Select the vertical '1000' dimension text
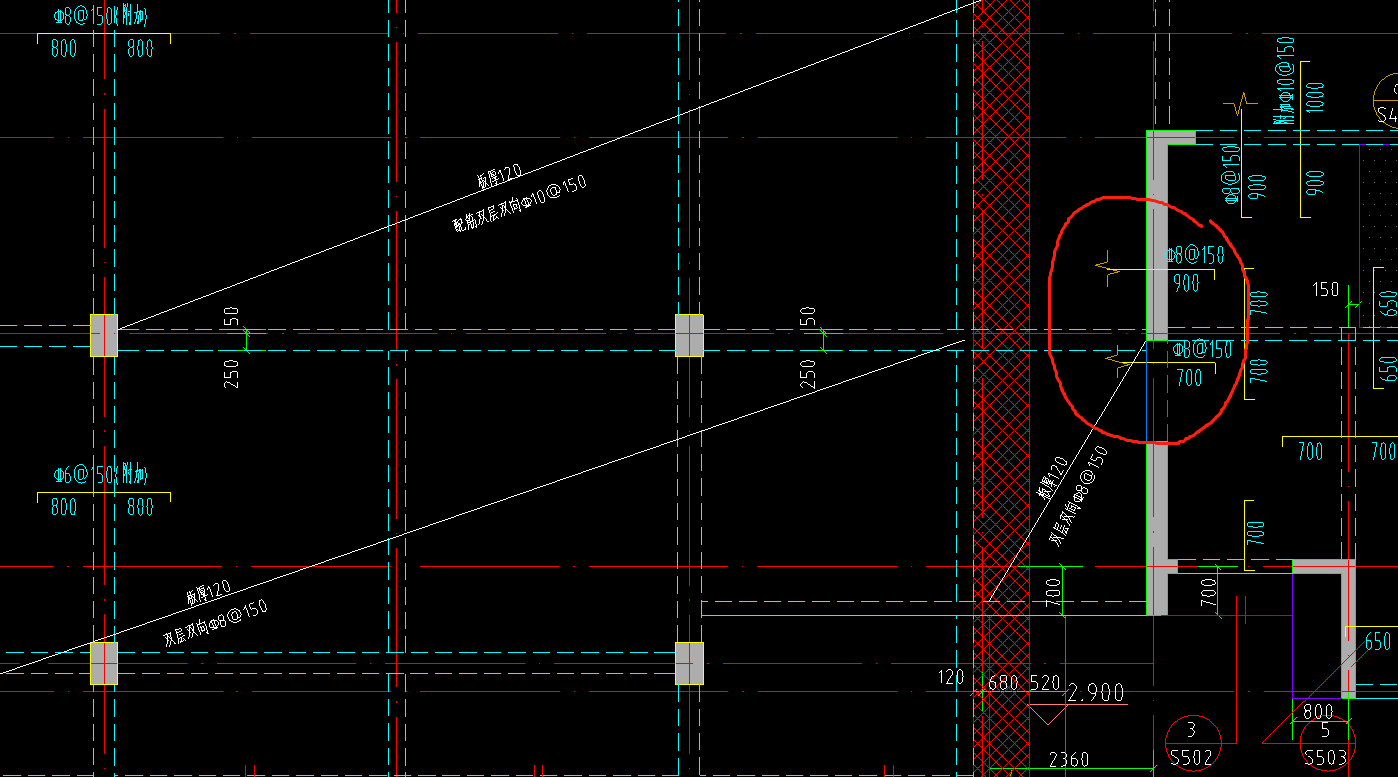The height and width of the screenshot is (777, 1398). pos(1315,99)
